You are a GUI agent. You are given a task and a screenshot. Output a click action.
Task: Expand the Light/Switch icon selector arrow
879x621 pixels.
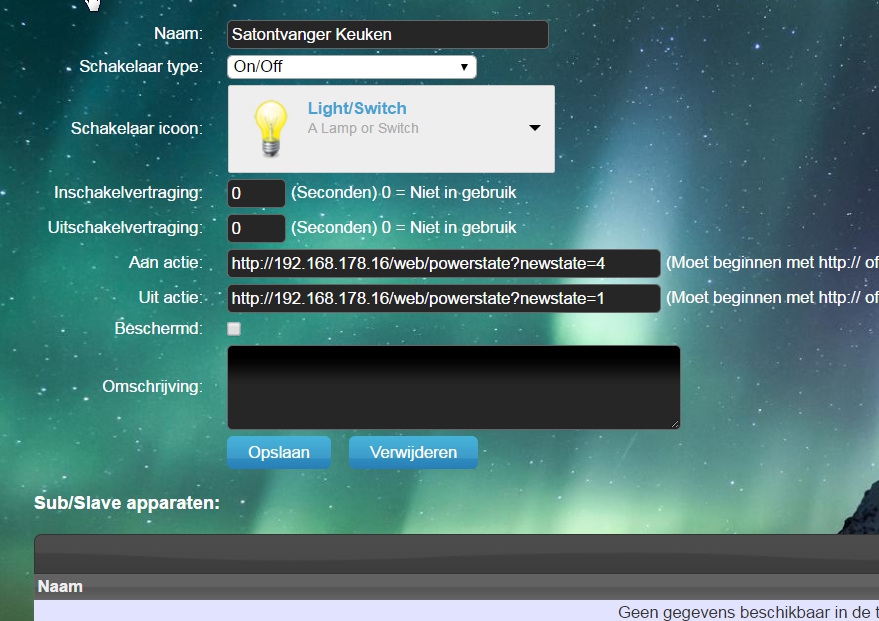535,128
